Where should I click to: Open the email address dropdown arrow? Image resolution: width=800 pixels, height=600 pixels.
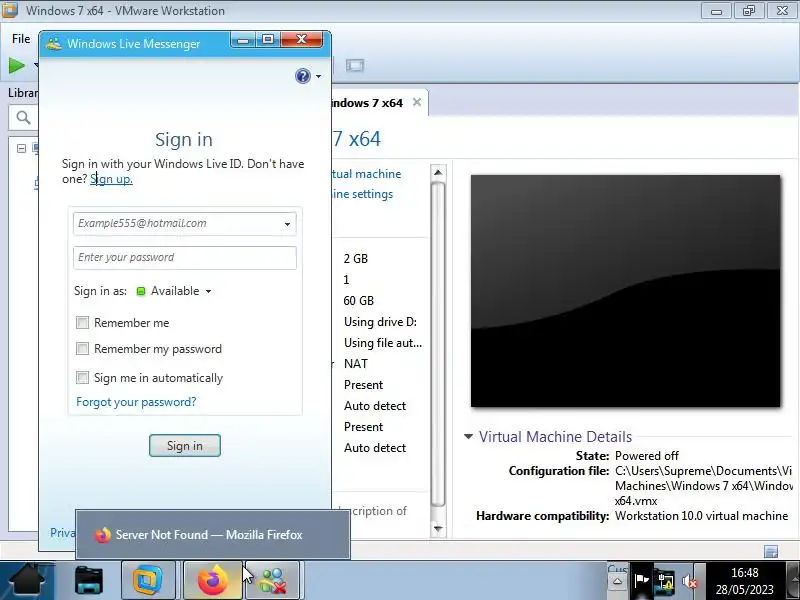(287, 224)
